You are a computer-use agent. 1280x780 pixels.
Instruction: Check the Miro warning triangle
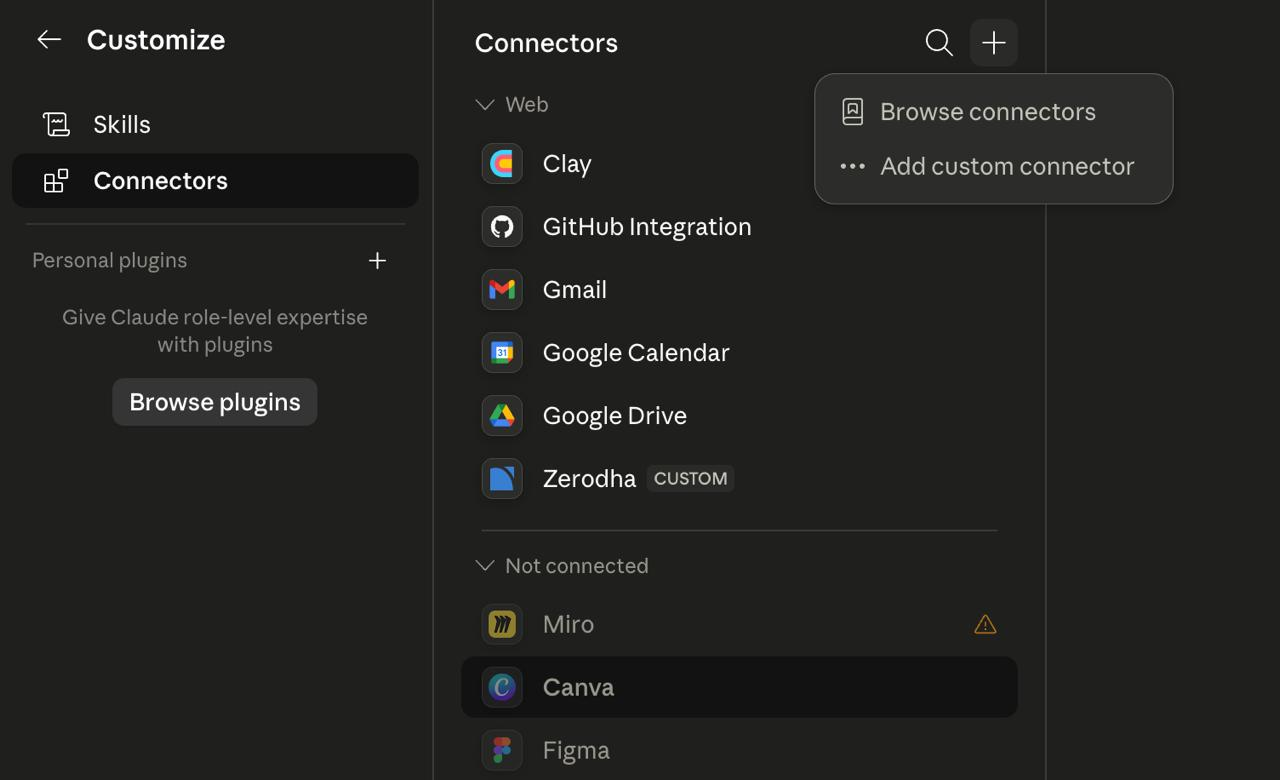(985, 625)
